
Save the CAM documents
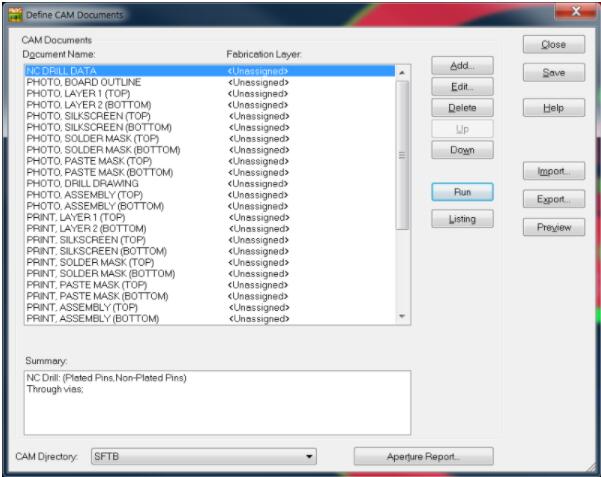point(554,72)
